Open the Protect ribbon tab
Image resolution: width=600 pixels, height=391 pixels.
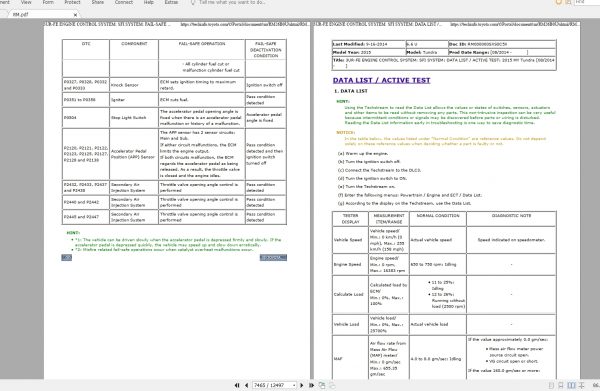point(72,2)
